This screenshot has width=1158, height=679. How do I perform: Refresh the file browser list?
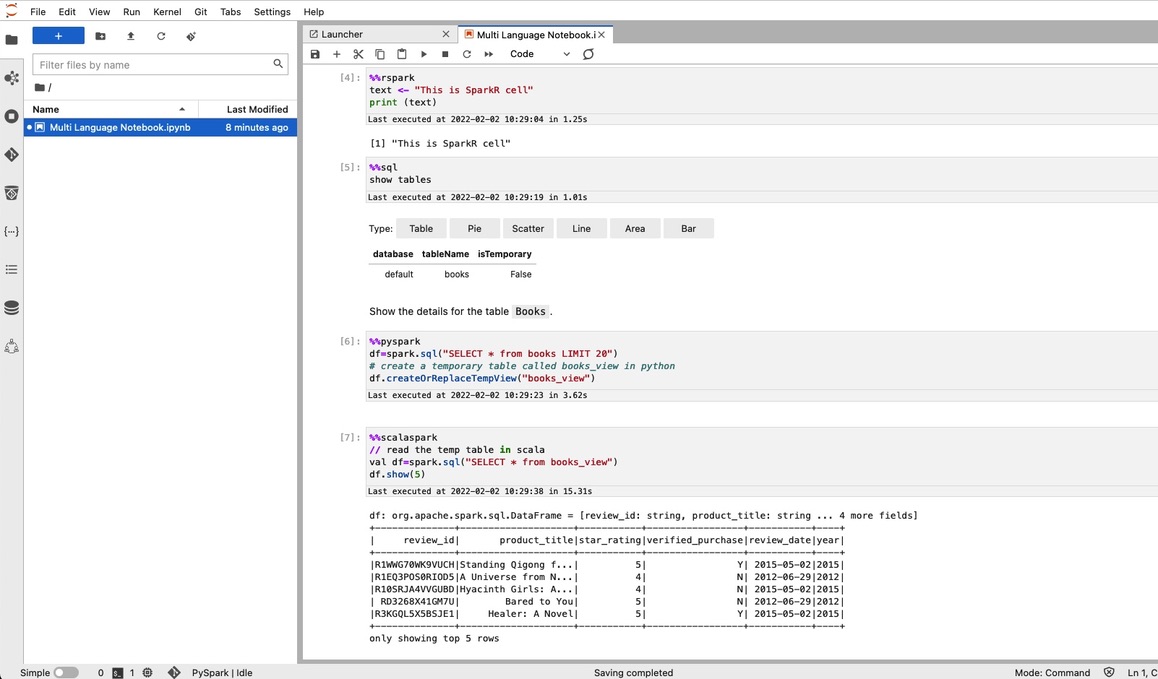pos(160,34)
